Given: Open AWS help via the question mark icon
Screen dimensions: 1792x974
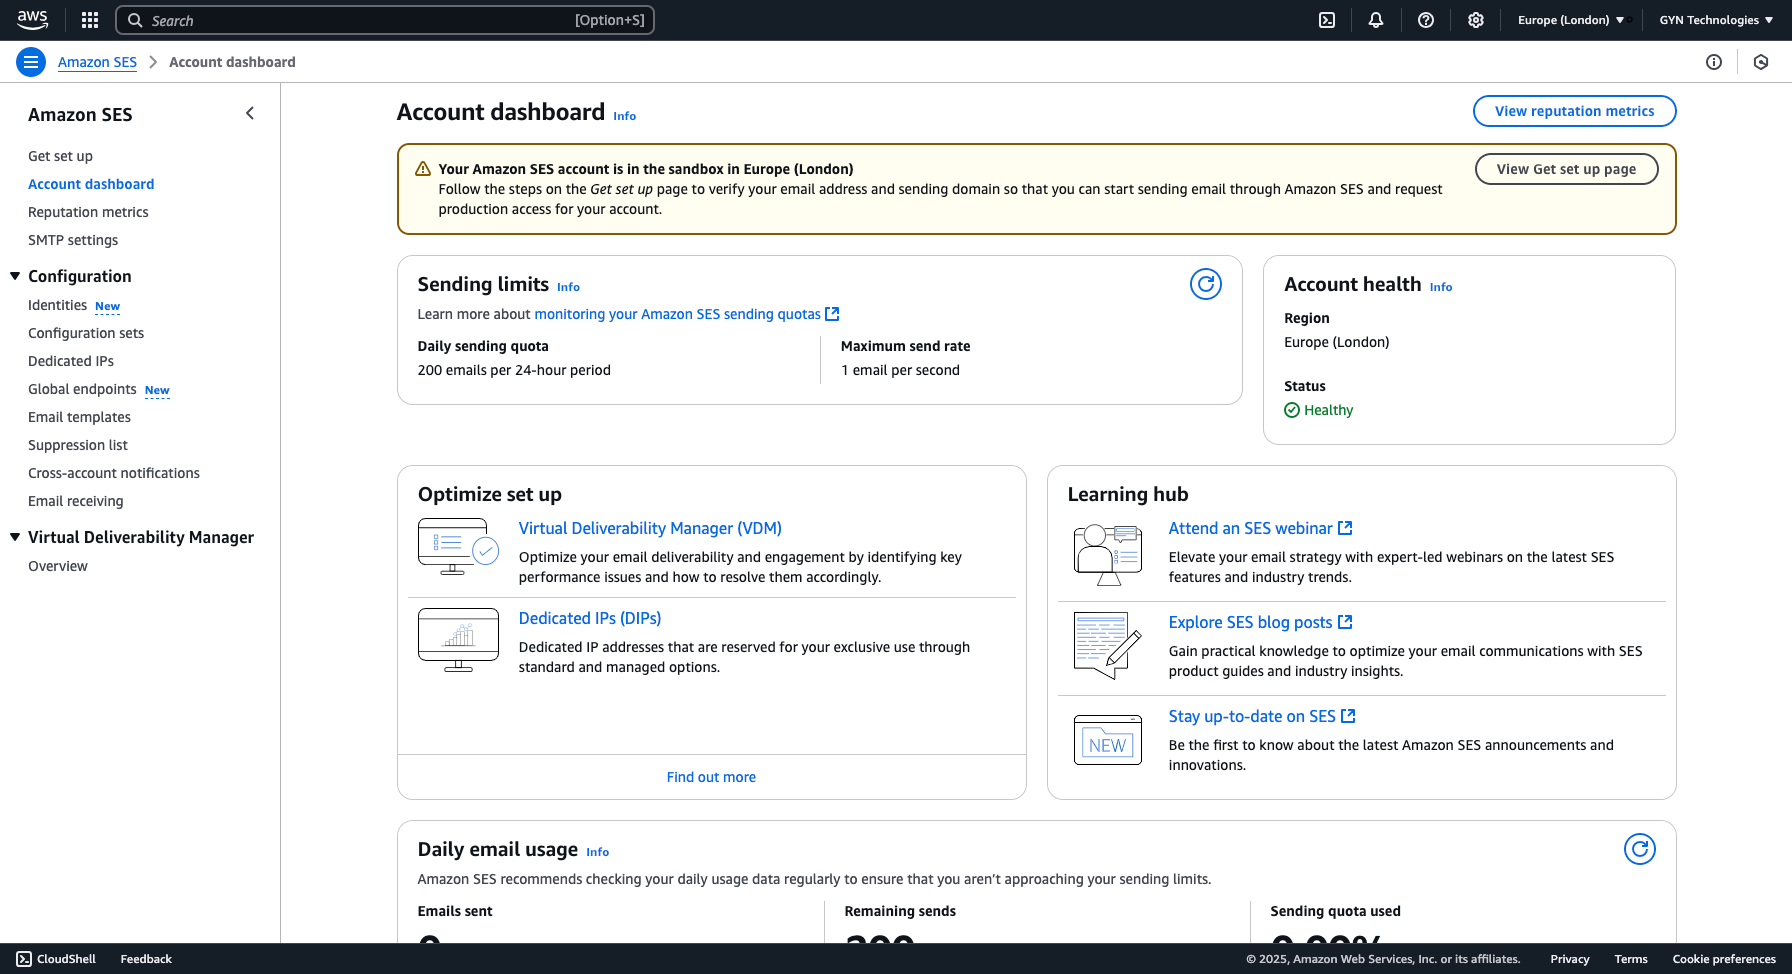Looking at the screenshot, I should [x=1426, y=20].
